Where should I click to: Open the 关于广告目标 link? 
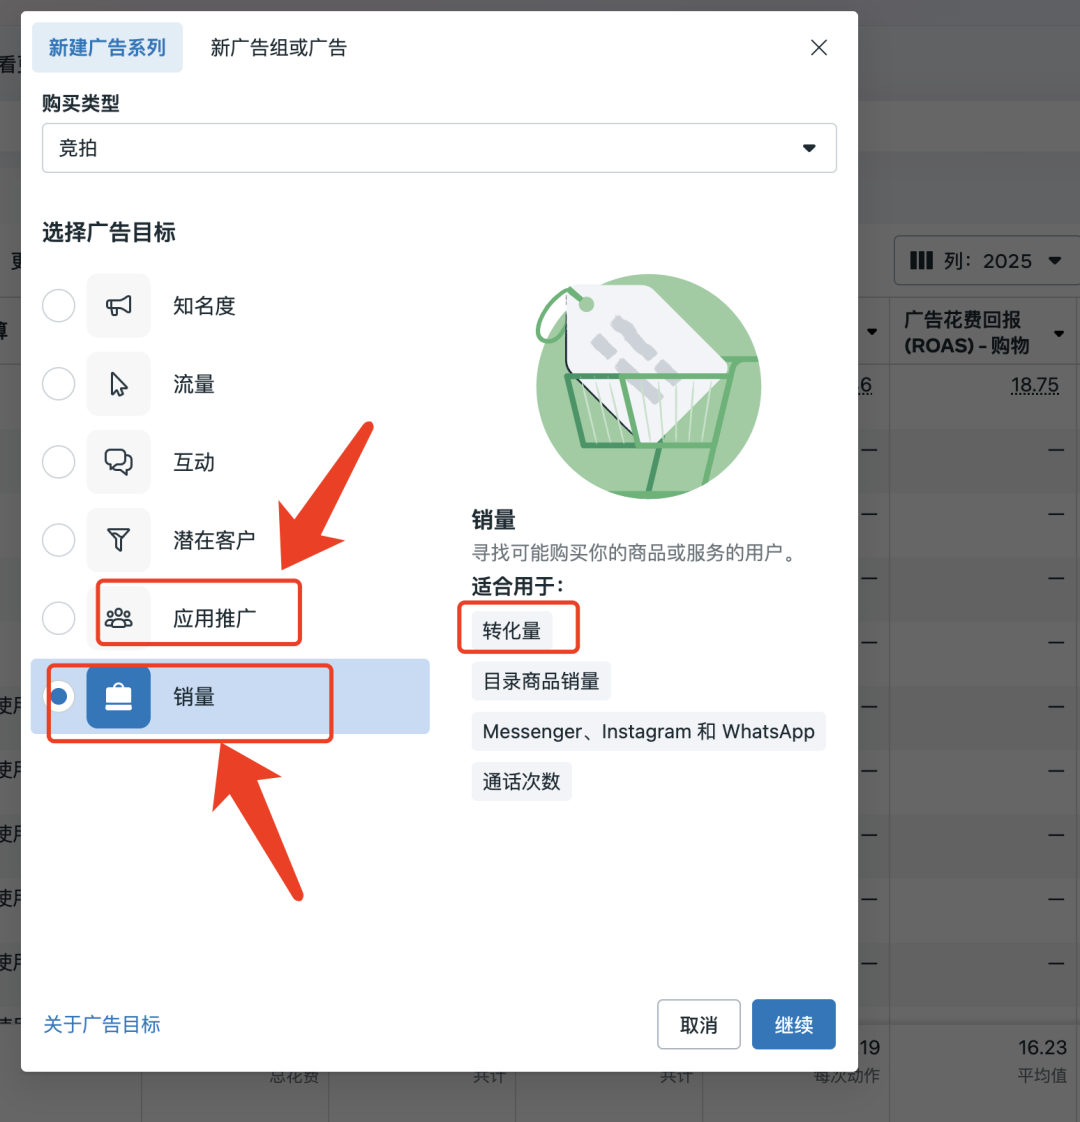(102, 1024)
